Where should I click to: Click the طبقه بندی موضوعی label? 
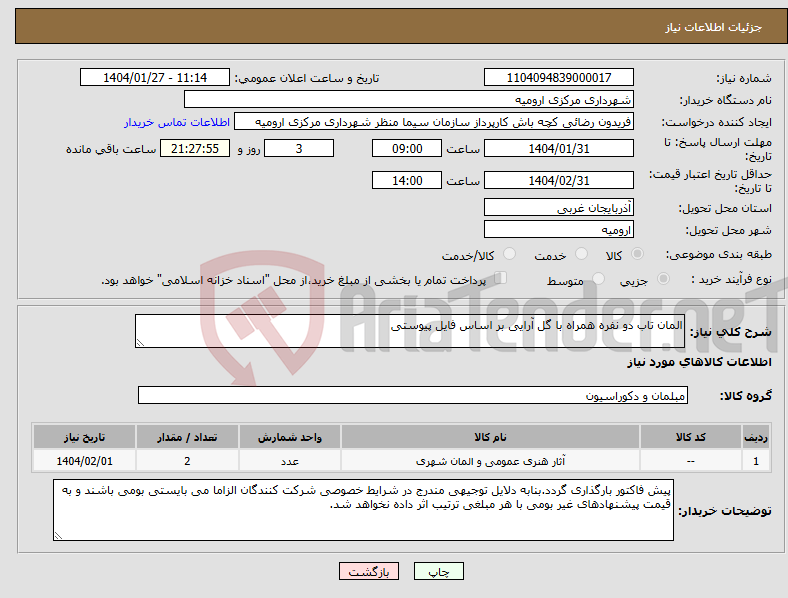(x=719, y=254)
